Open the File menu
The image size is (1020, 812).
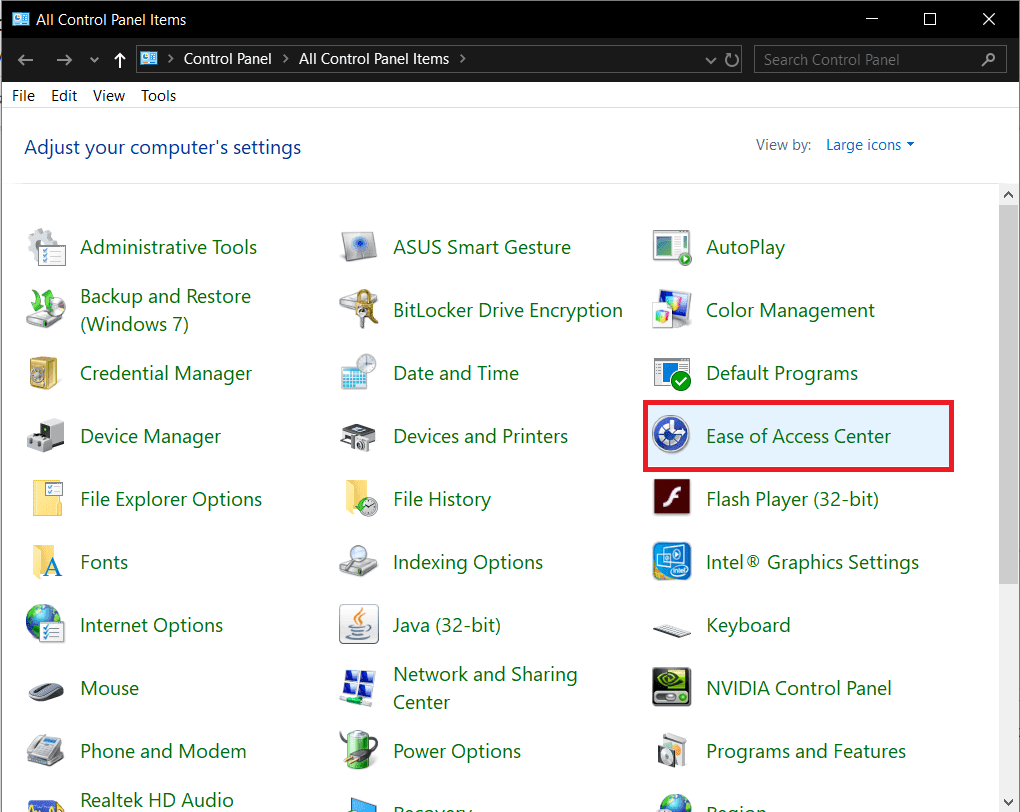click(23, 96)
